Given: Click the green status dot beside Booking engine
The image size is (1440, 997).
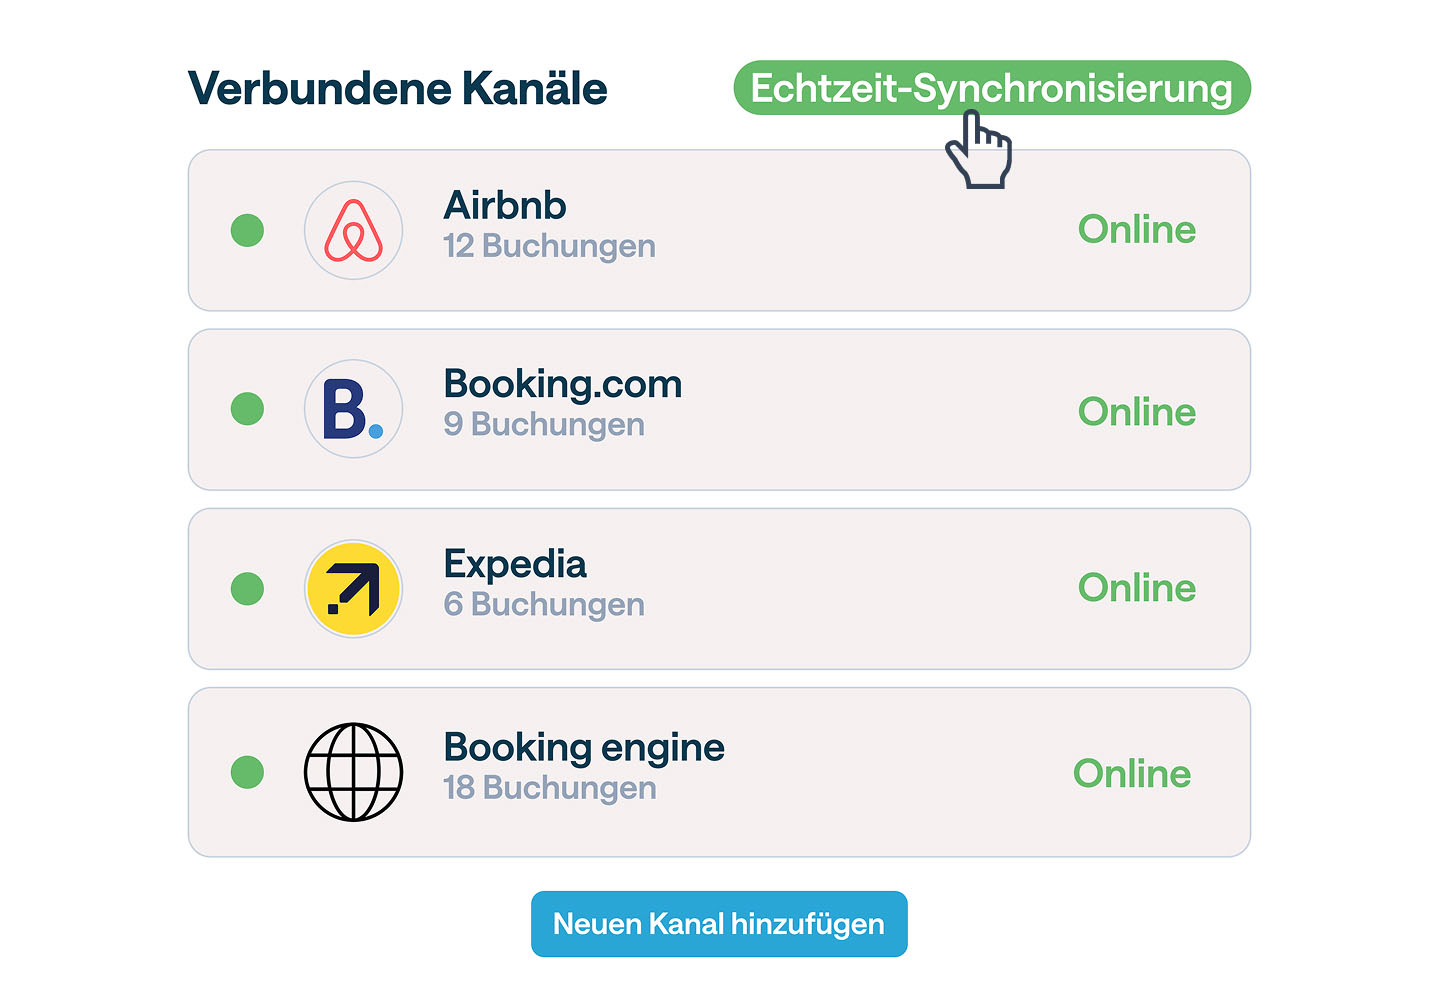Looking at the screenshot, I should coord(247,772).
